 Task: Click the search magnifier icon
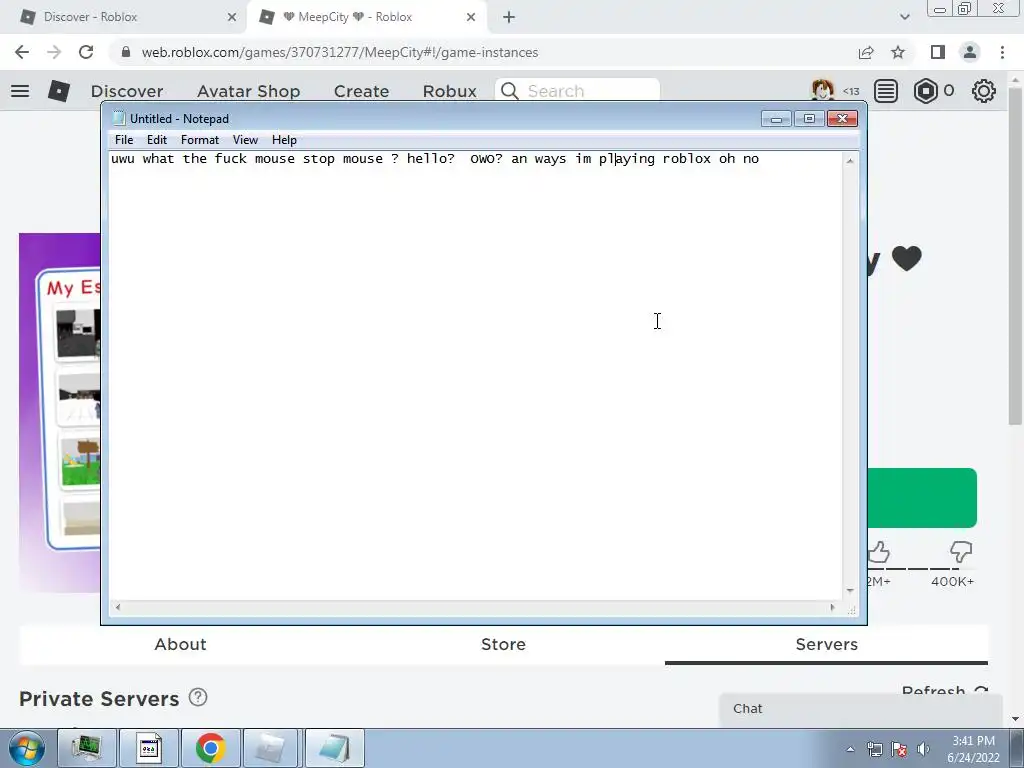coord(510,91)
